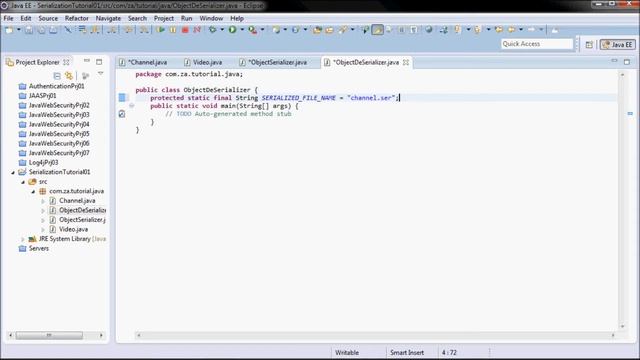Select the Log4jPrj03 project

click(x=43, y=162)
